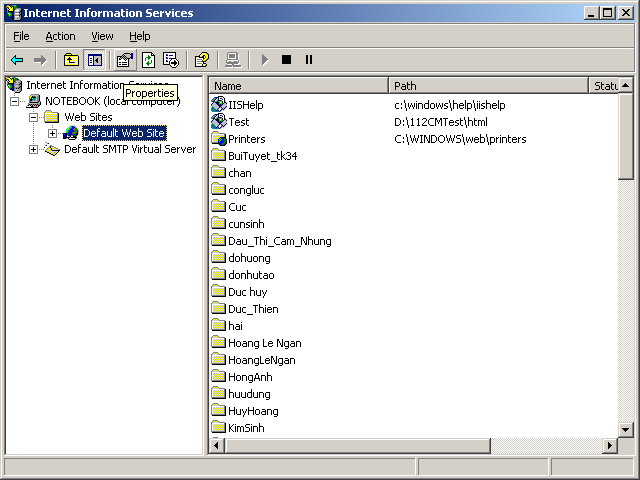Open the Help menu
Viewport: 640px width, 480px height.
tap(140, 36)
